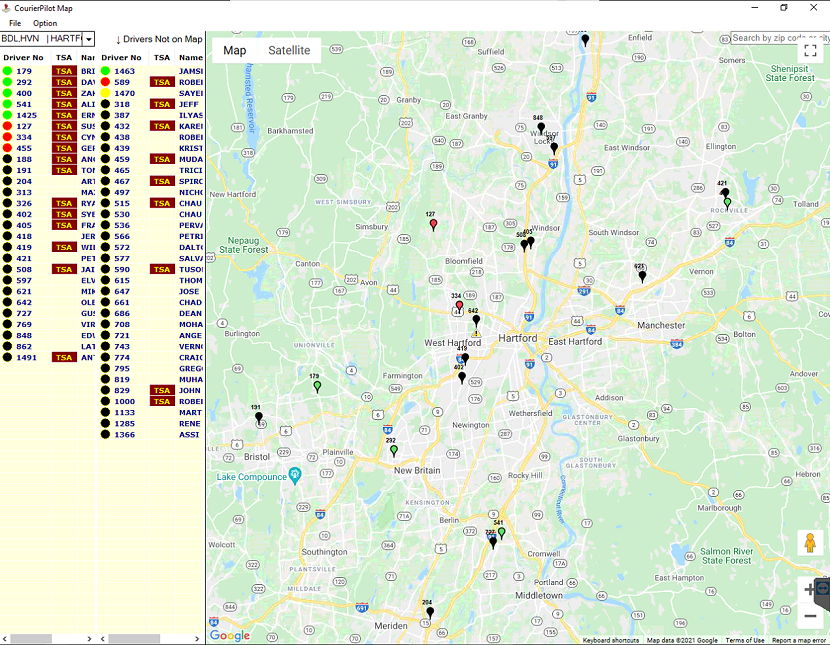Click the Street View pegman icon
830x645 pixels.
tap(809, 543)
